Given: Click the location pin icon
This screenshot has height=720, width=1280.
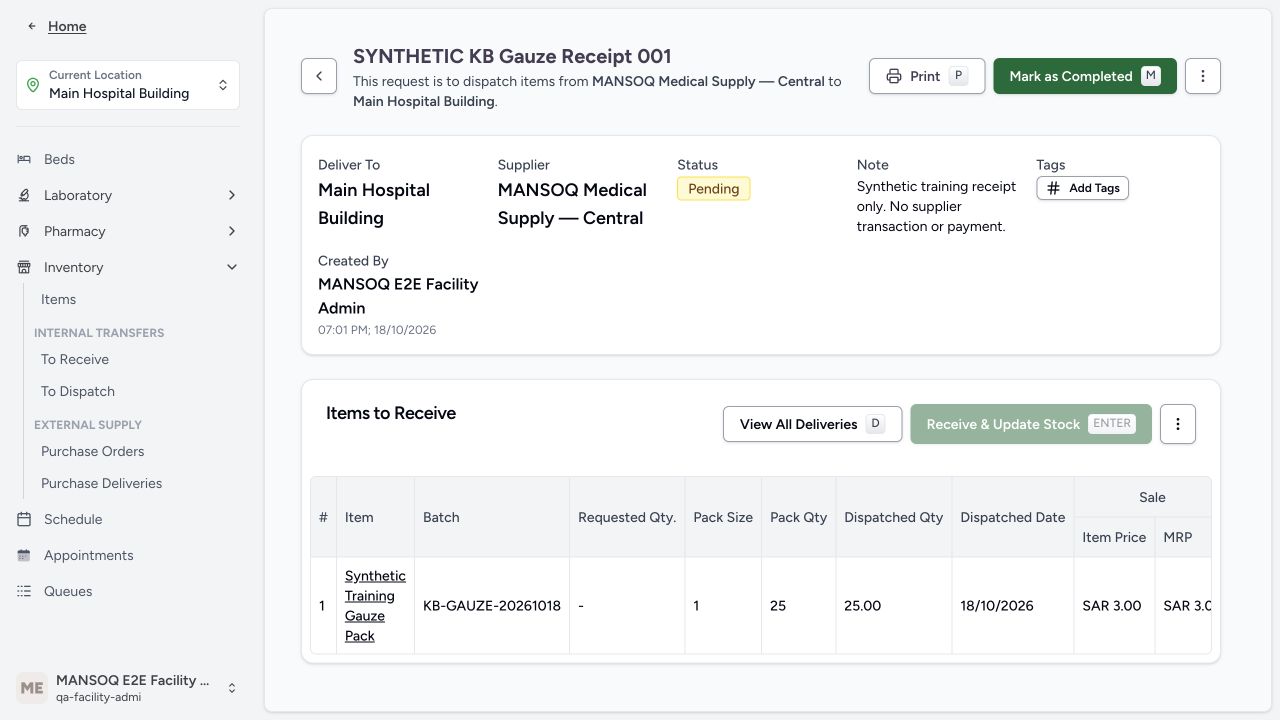Looking at the screenshot, I should click(33, 84).
